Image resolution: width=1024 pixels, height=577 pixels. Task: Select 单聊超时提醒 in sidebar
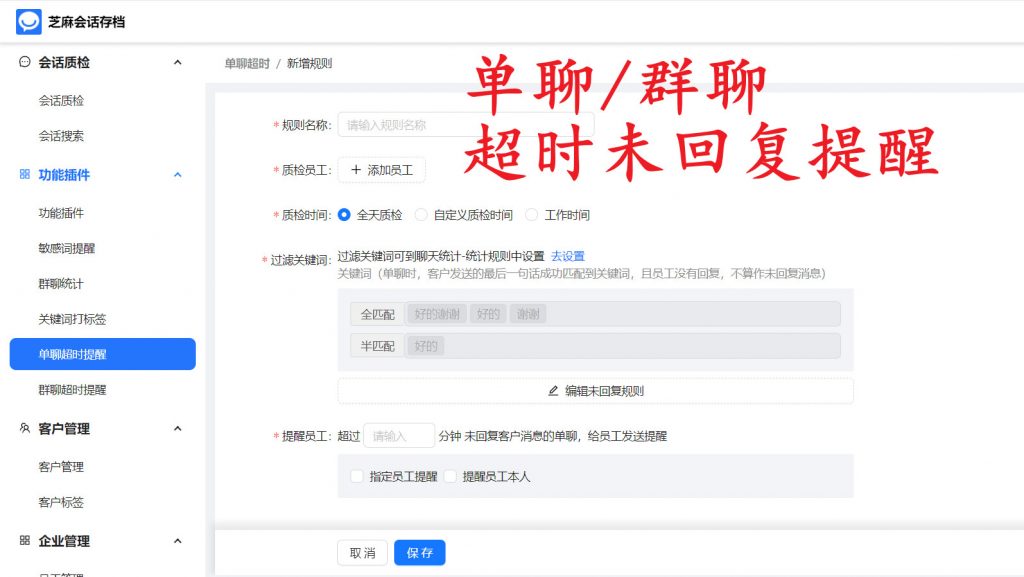[103, 354]
